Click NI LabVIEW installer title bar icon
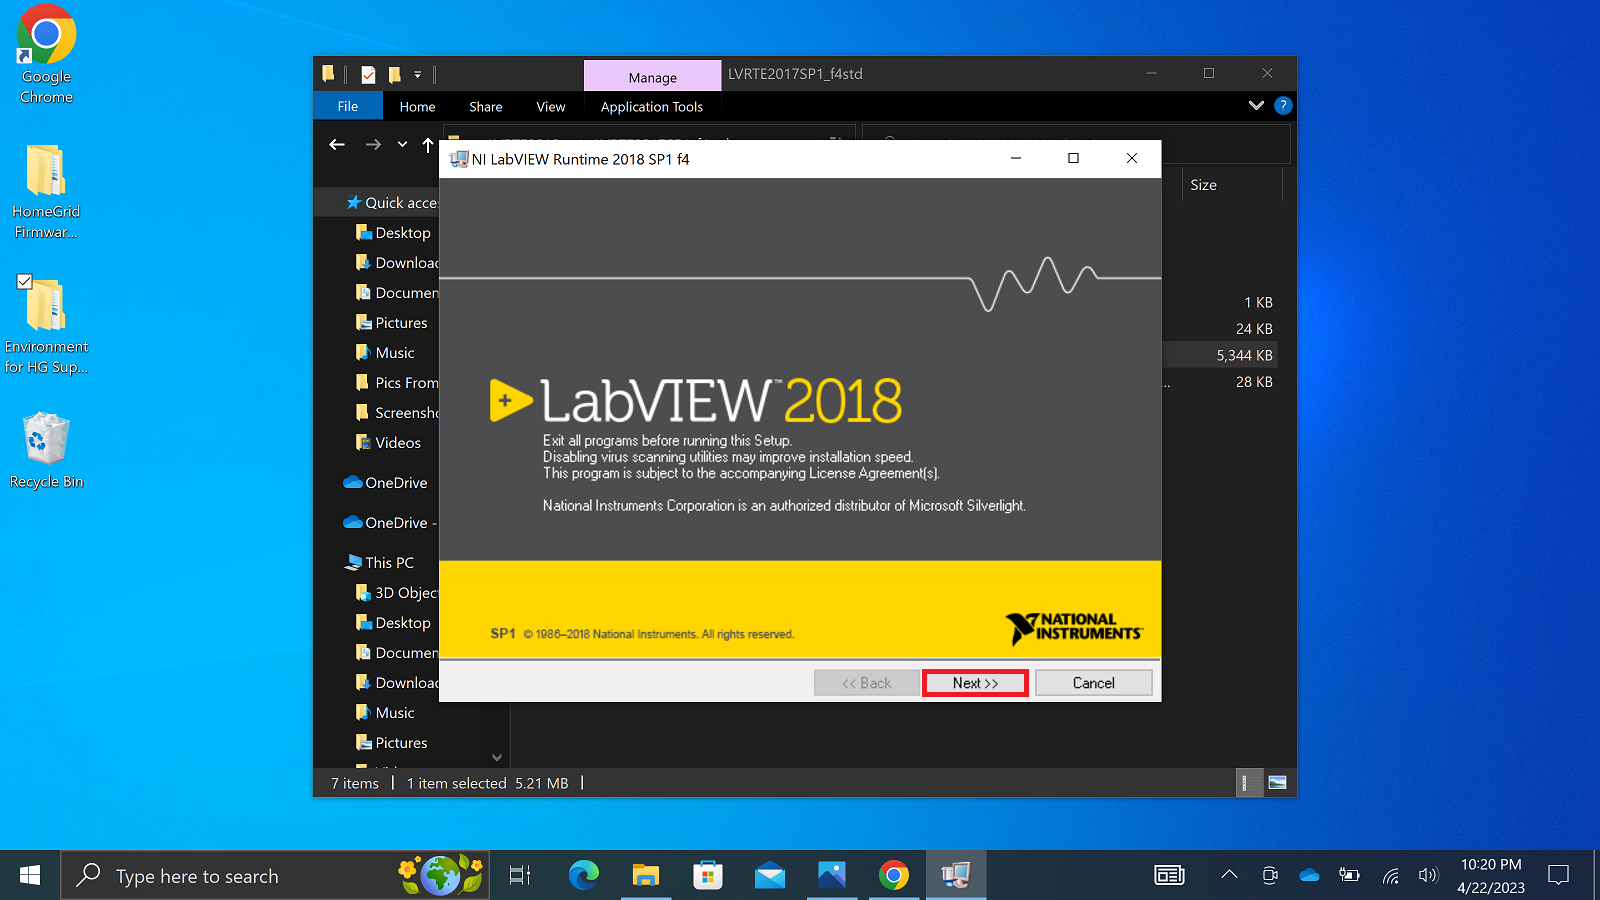The image size is (1600, 900). 459,159
